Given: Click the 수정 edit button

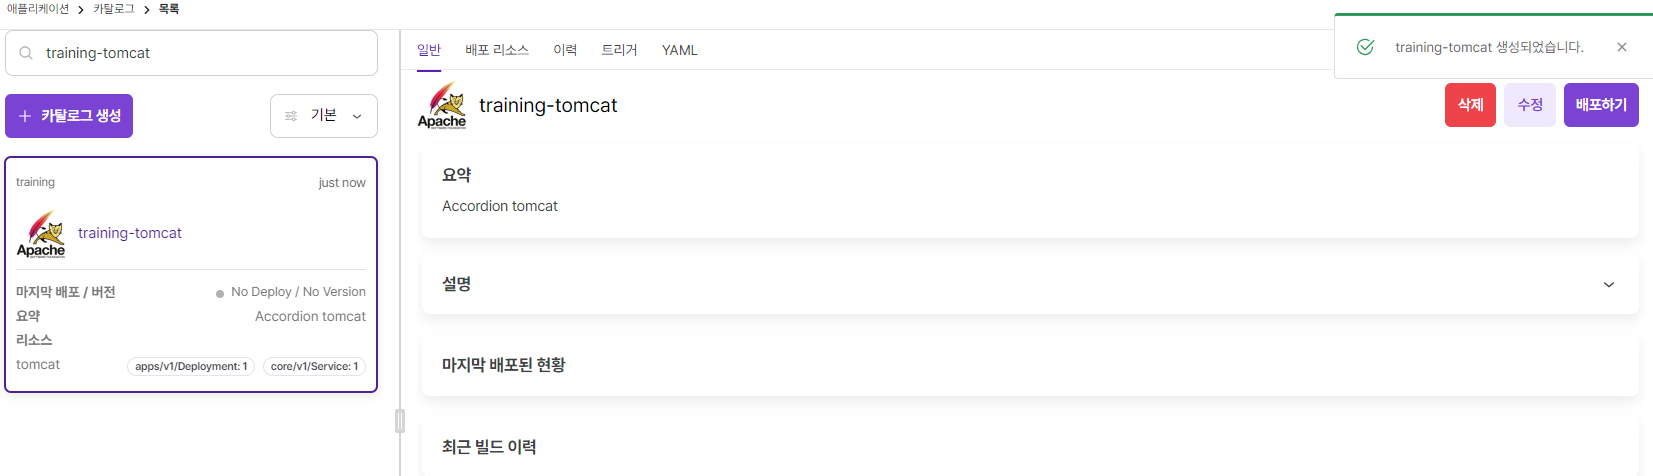Looking at the screenshot, I should [x=1530, y=105].
